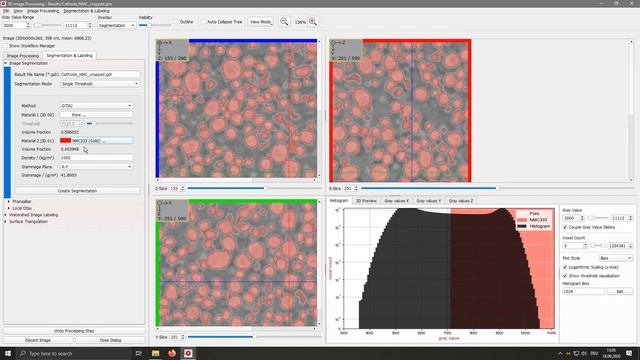The height and width of the screenshot is (360, 640).
Task: Expand the Surface Triangulation section
Action: 6,222
